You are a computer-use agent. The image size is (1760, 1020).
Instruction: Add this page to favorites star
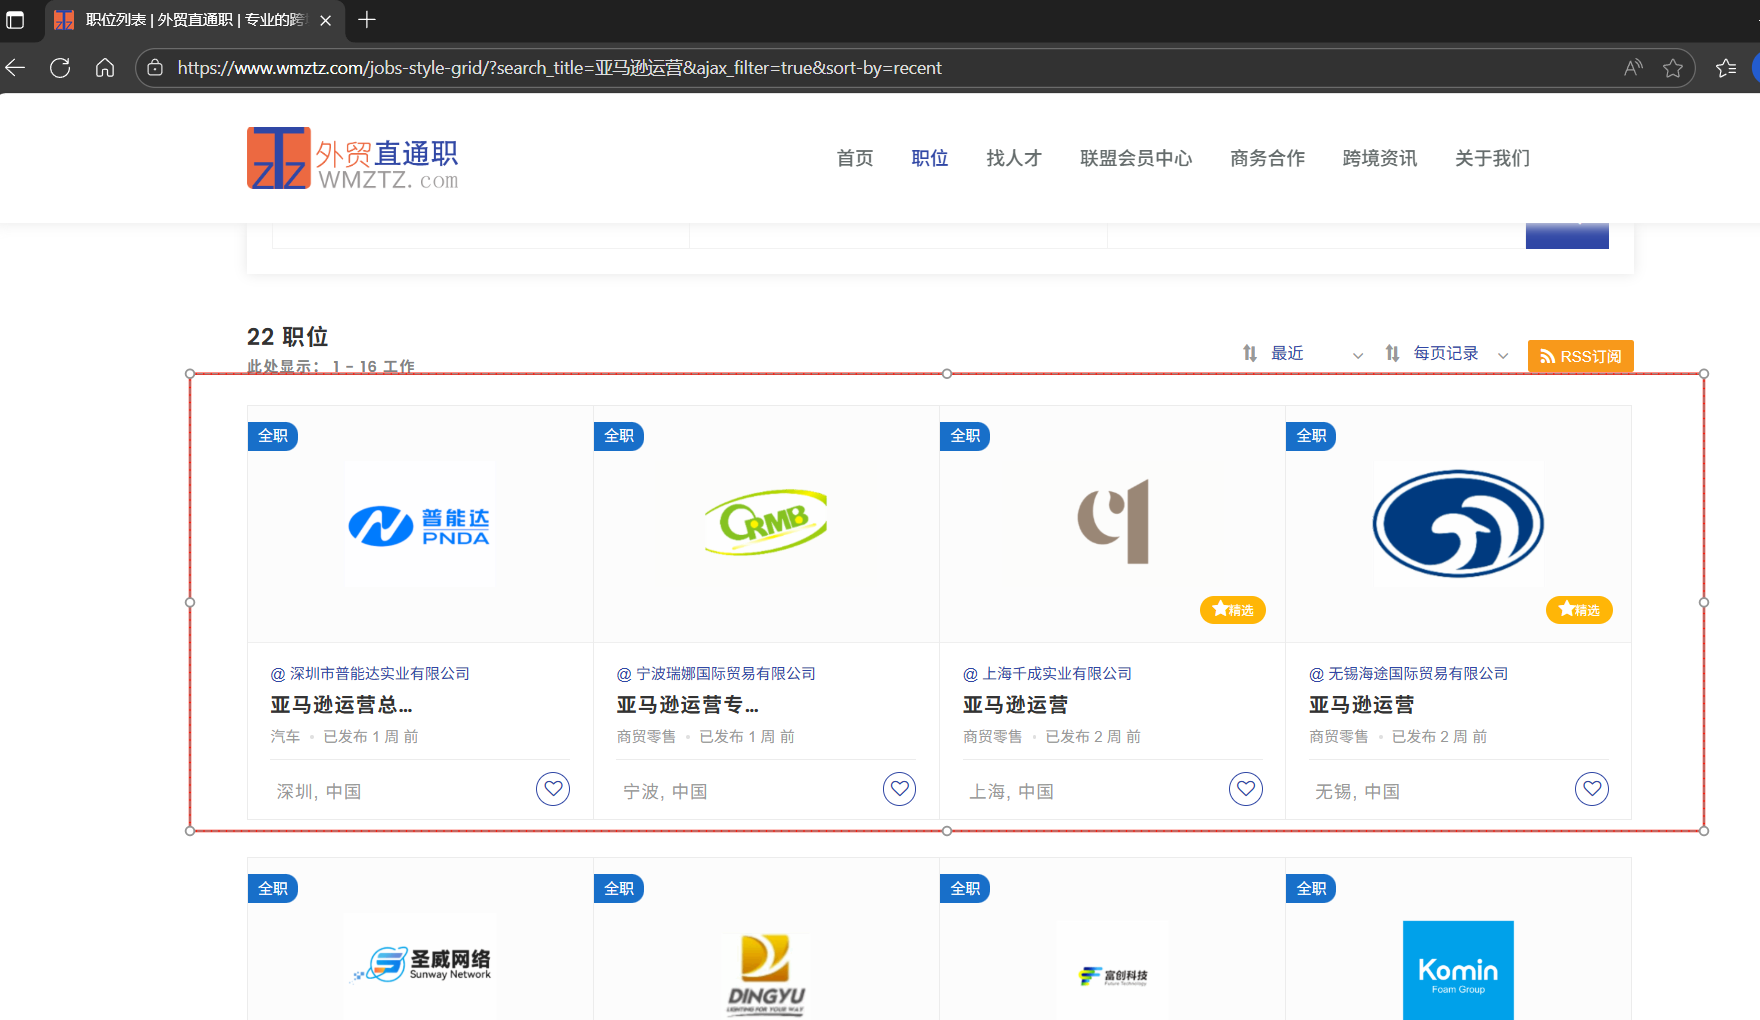point(1673,68)
